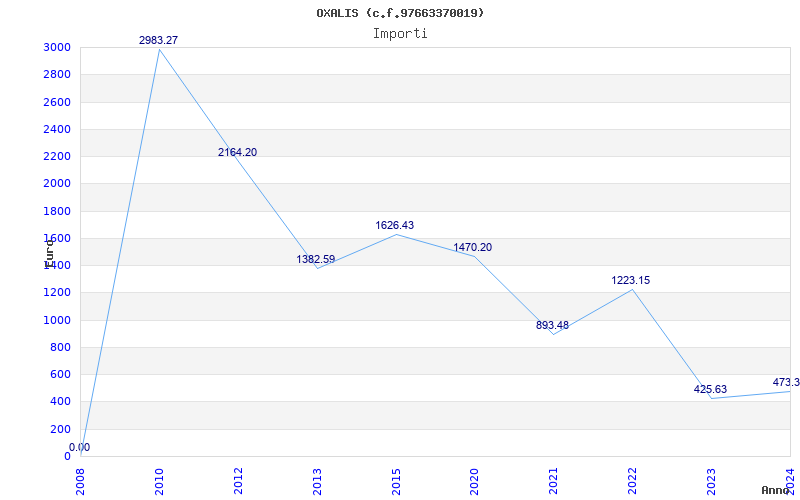The height and width of the screenshot is (500, 800).
Task: Click the 1223.15 data label
Action: click(x=631, y=280)
